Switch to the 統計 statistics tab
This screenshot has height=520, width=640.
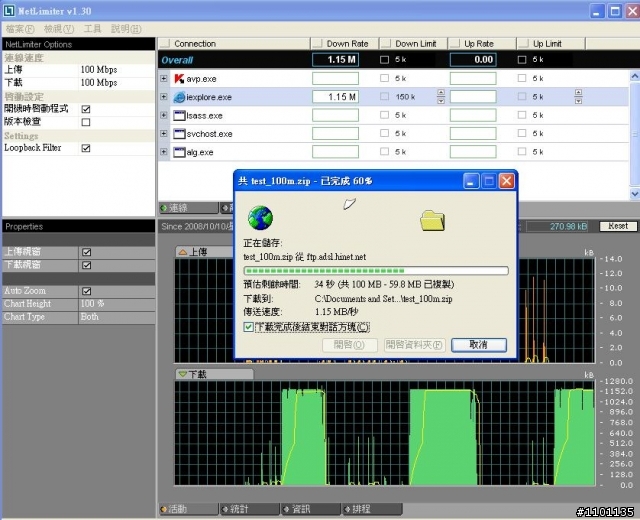tap(249, 509)
